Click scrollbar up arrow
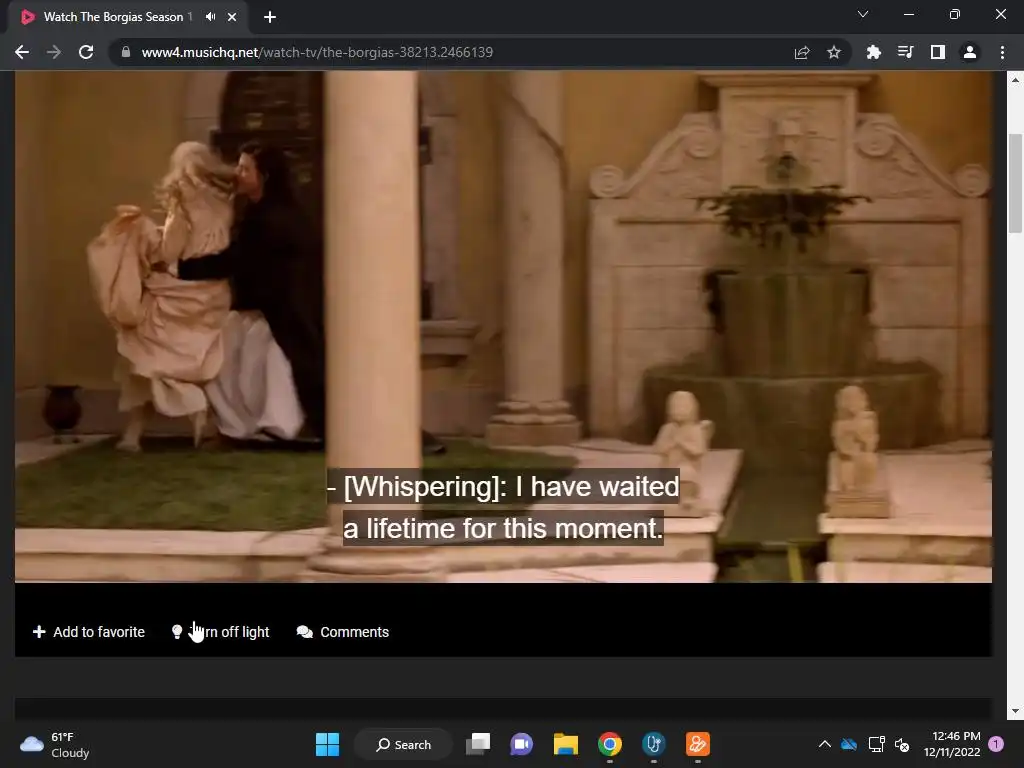1024x768 pixels. (x=1015, y=80)
